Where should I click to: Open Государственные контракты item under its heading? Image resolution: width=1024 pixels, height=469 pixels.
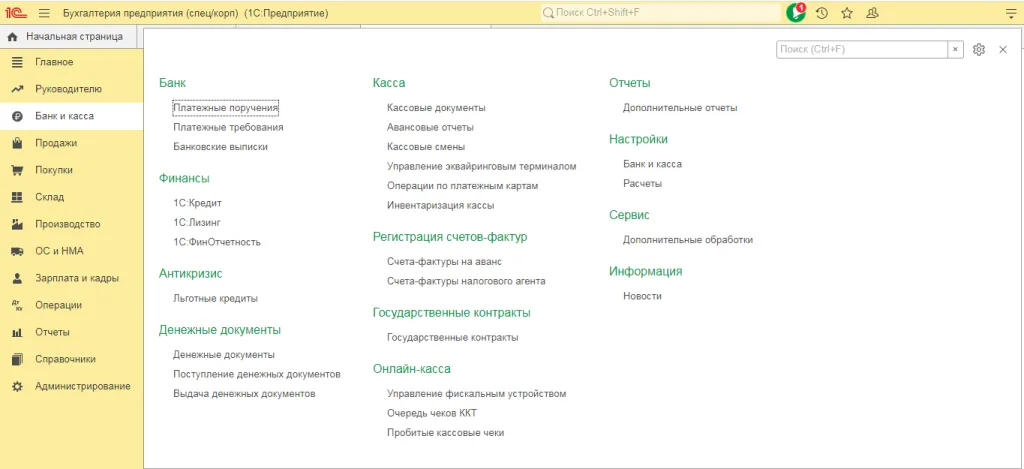click(453, 337)
